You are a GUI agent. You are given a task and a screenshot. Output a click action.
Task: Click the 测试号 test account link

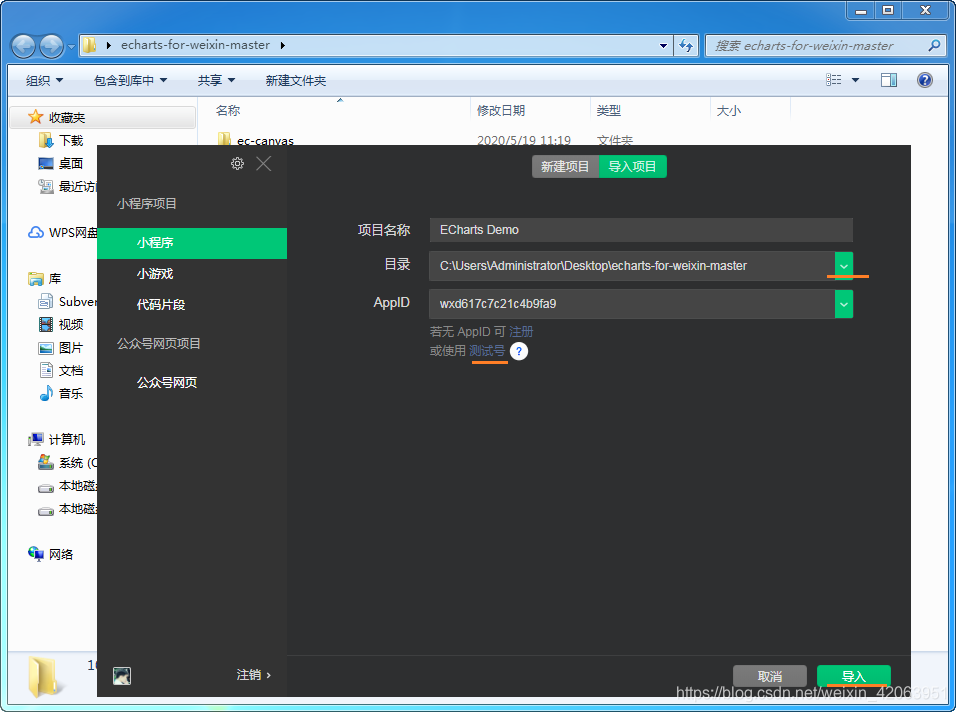(487, 351)
